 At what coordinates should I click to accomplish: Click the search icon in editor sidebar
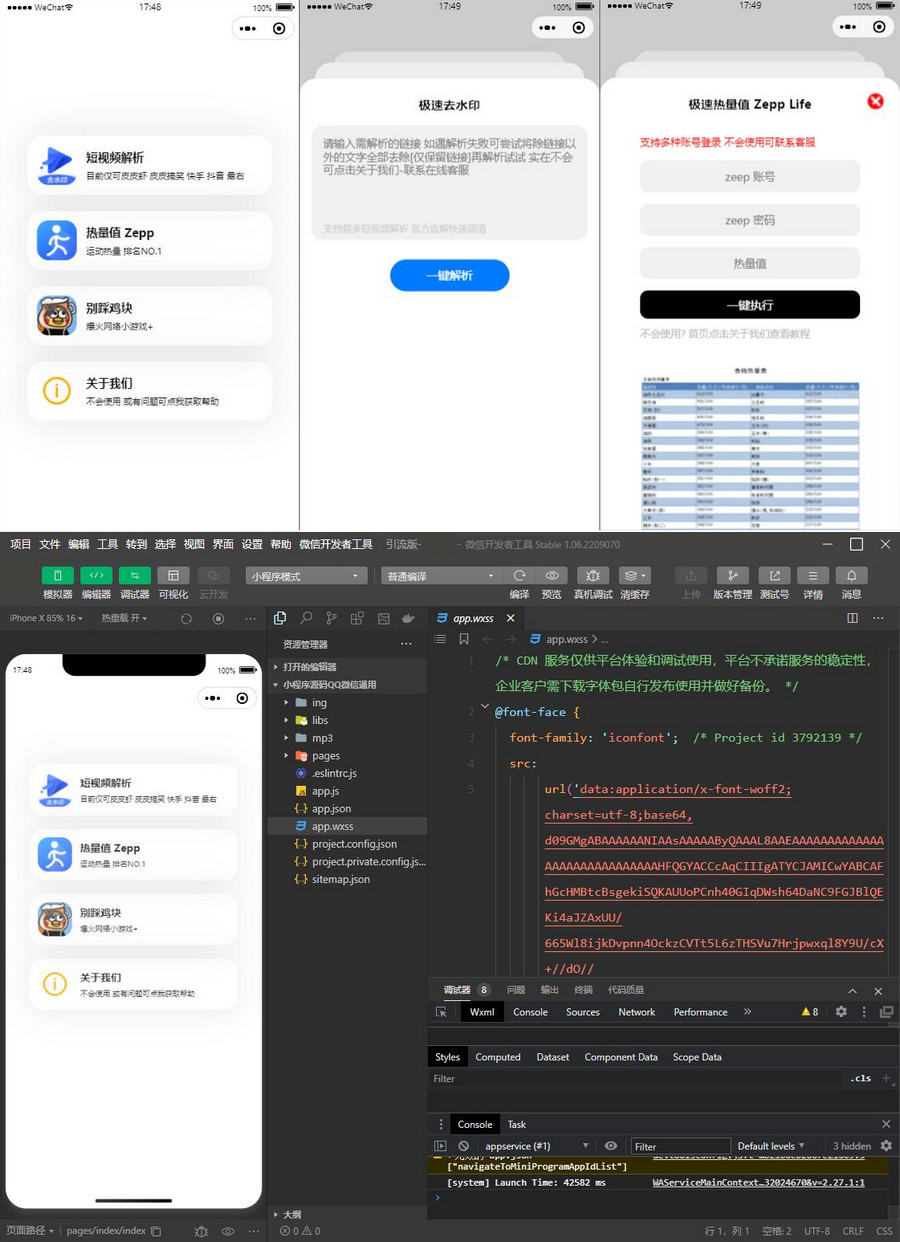click(x=306, y=618)
